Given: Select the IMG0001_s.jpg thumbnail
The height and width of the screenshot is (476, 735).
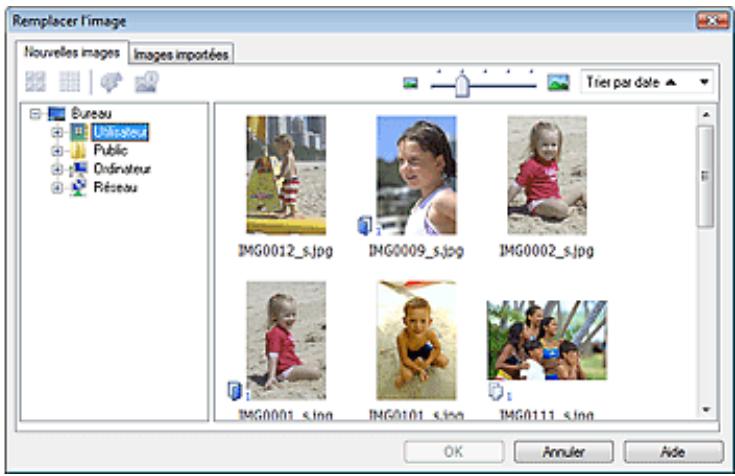Looking at the screenshot, I should [x=286, y=340].
